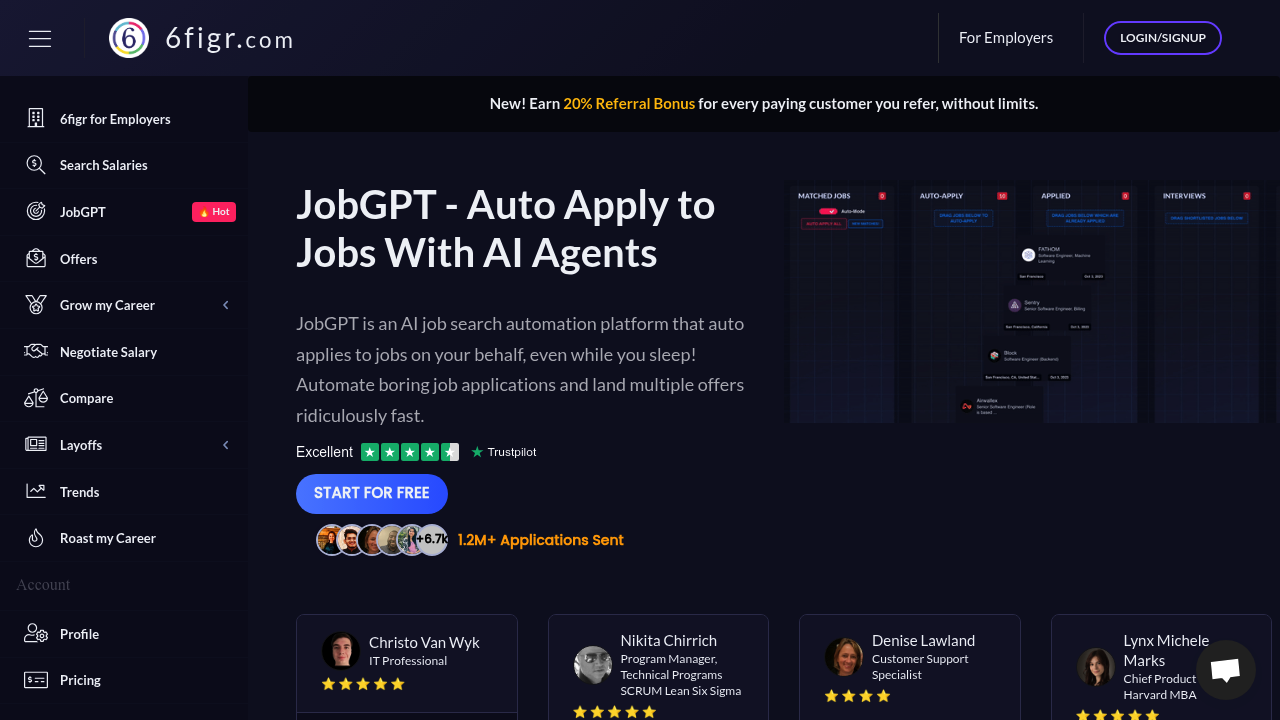Click the Trends chart icon
The width and height of the screenshot is (1280, 720).
coord(35,491)
